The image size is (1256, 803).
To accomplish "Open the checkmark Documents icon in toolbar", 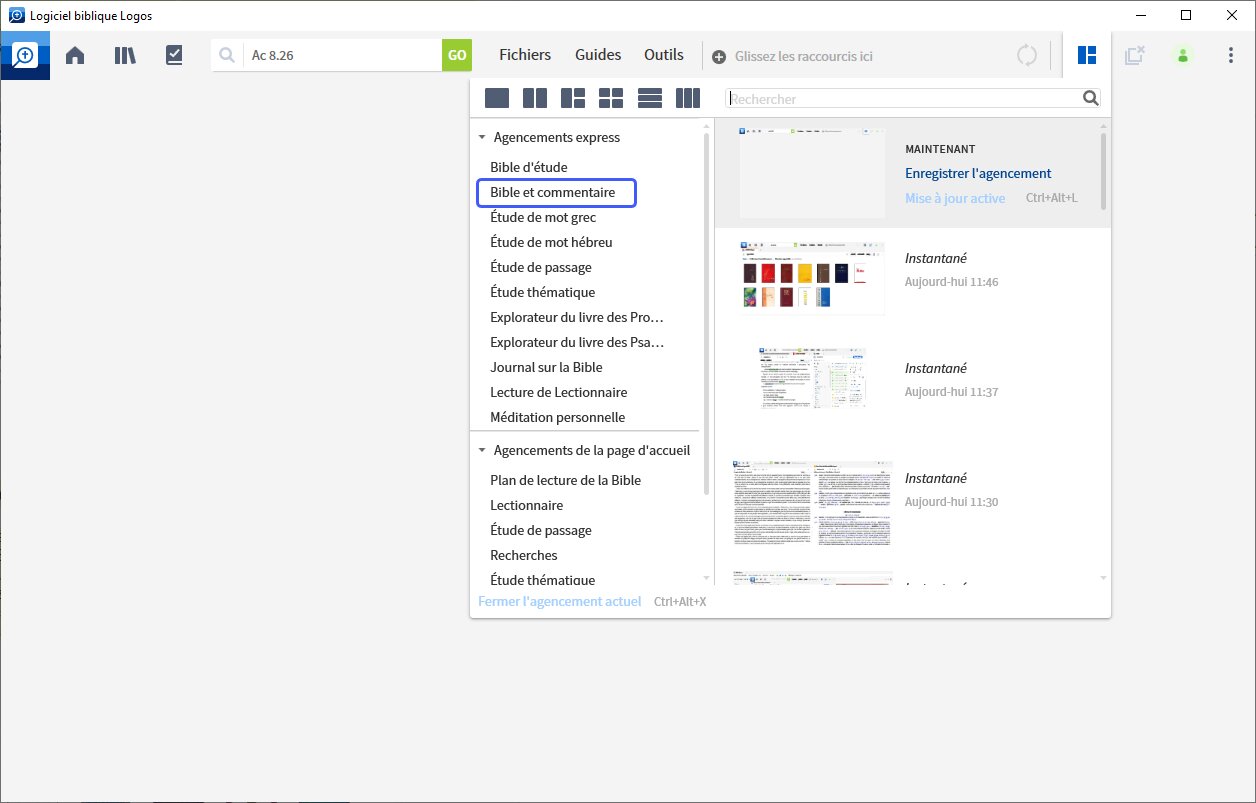I will (x=174, y=56).
